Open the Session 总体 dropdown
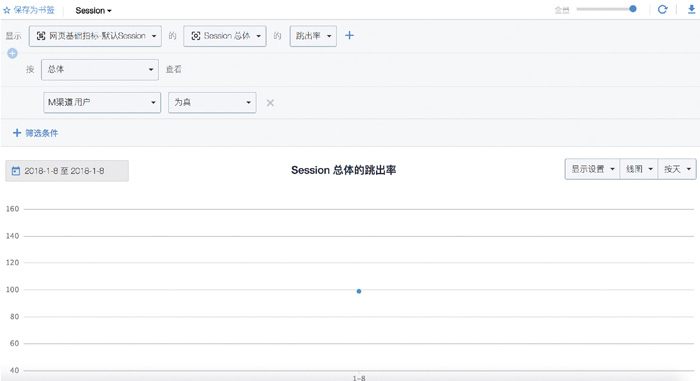This screenshot has width=700, height=381. 225,36
